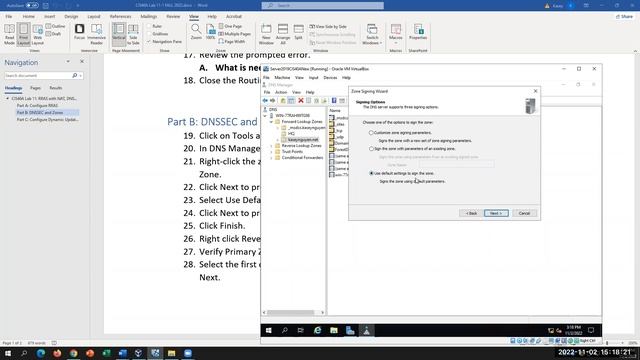The image size is (640, 360).
Task: Open the Insert ribbon tab
Action: point(49,16)
